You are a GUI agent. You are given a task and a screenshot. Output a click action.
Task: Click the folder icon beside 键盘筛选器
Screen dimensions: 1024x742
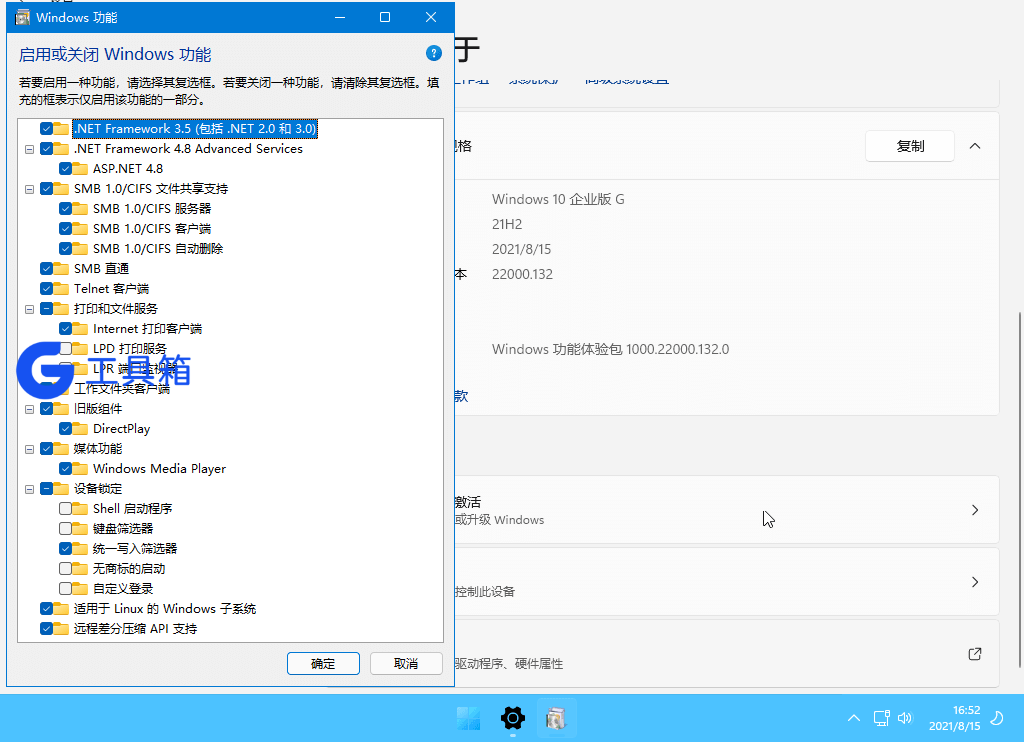pyautogui.click(x=80, y=528)
